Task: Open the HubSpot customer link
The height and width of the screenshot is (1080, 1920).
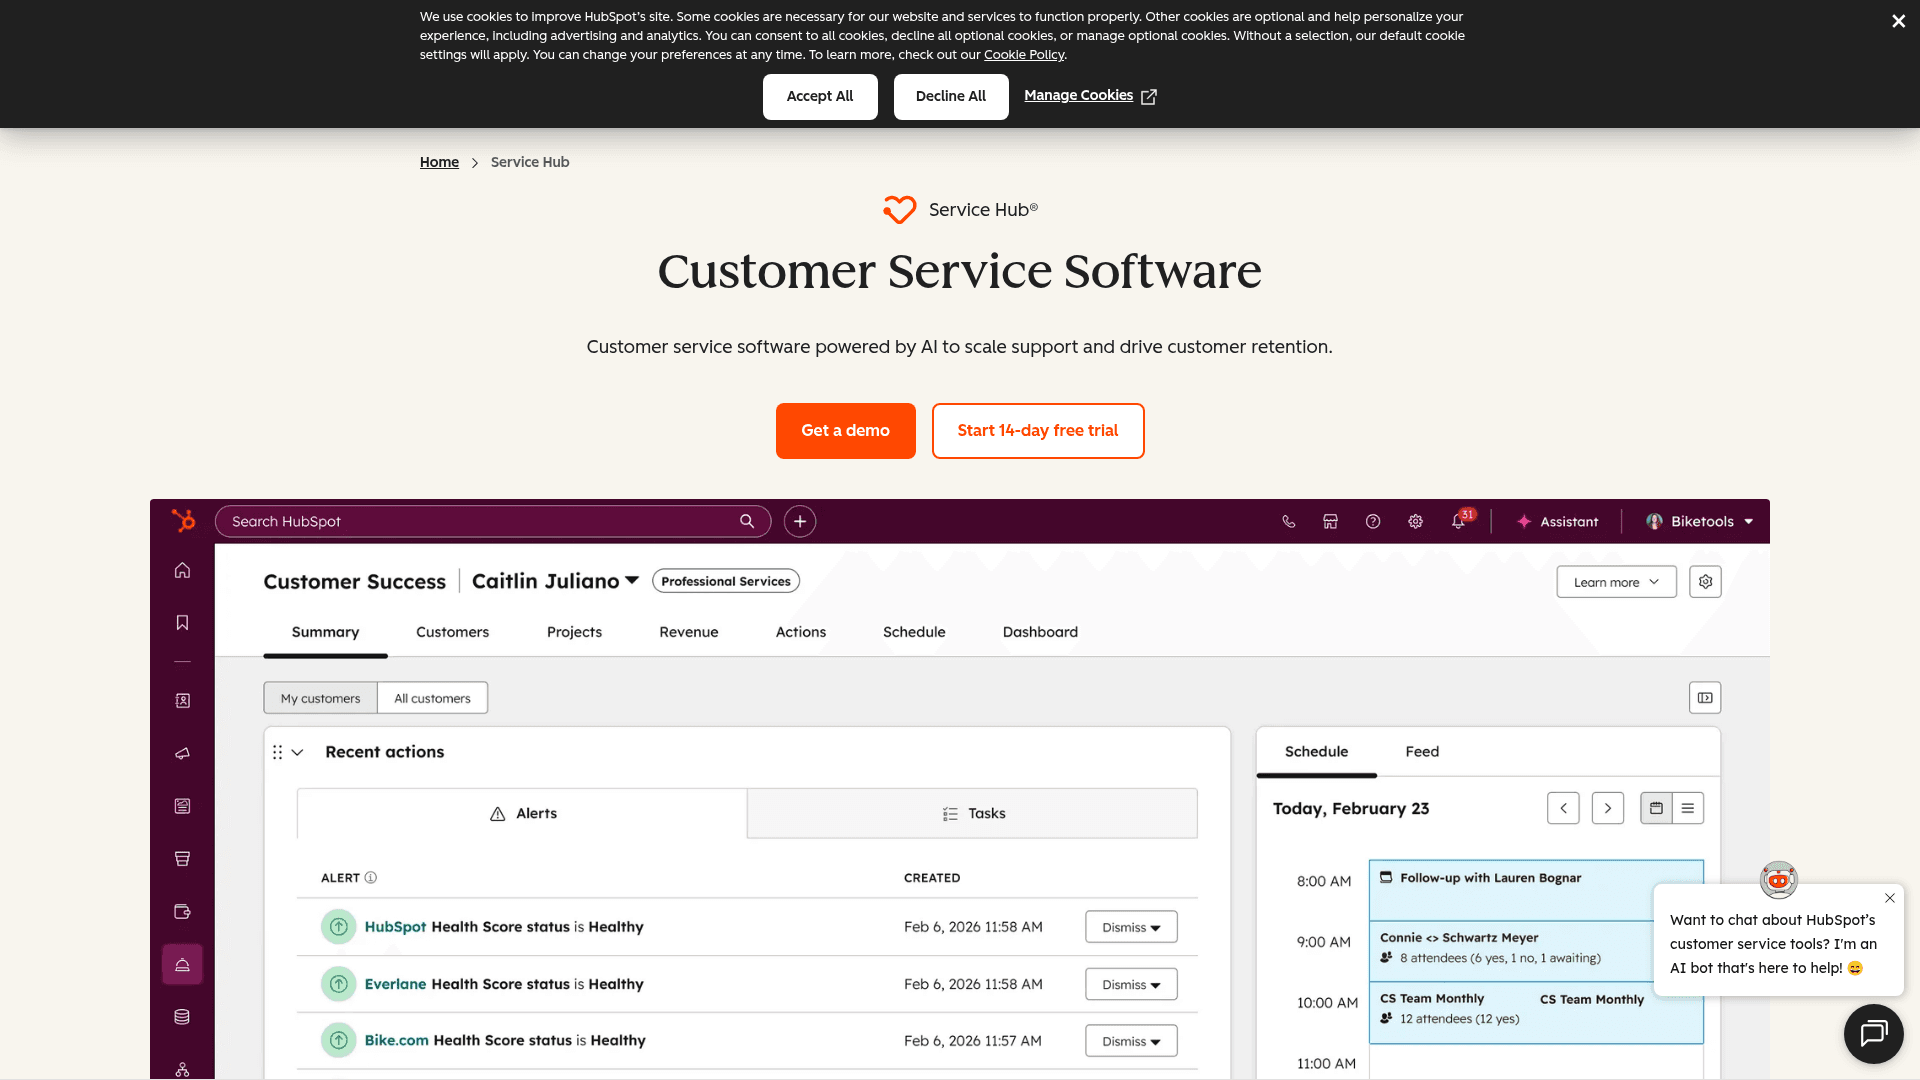Action: pyautogui.click(x=395, y=927)
